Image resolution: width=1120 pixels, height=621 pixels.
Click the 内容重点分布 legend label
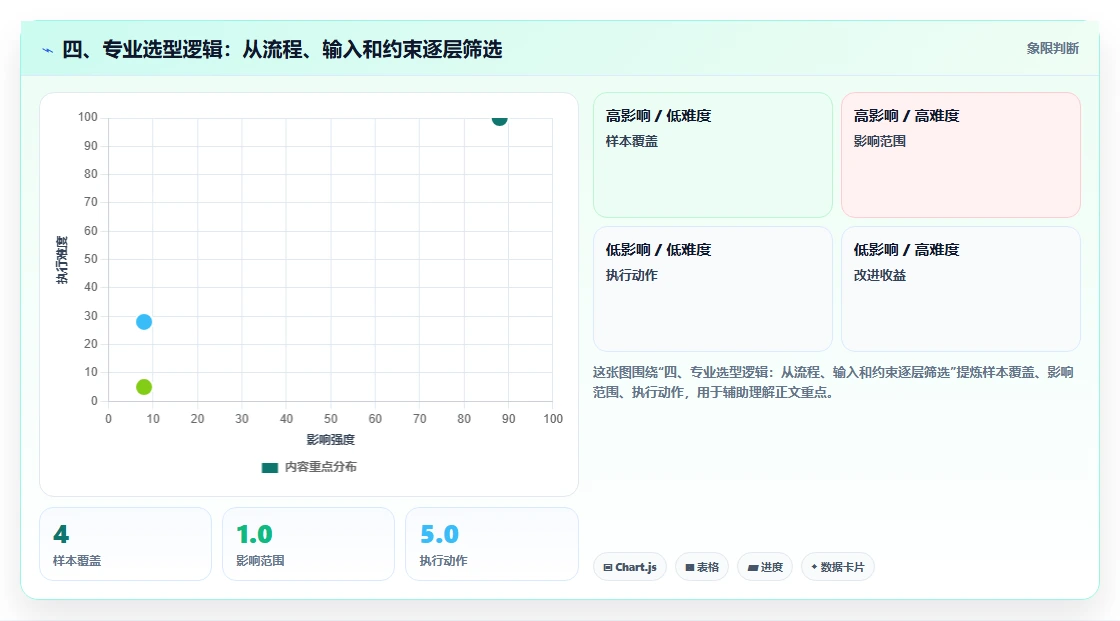[x=321, y=467]
